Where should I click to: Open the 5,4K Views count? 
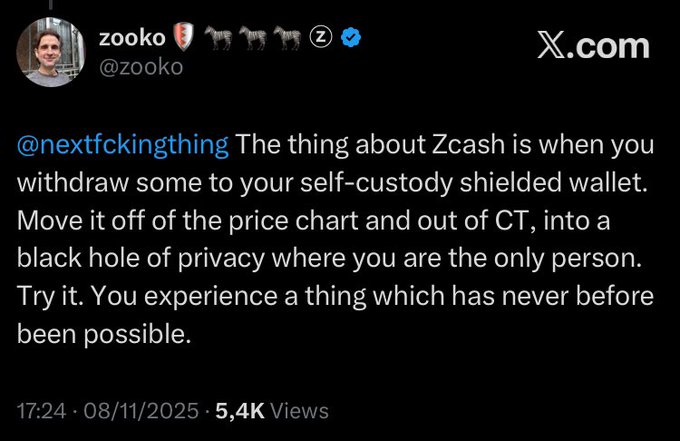coord(266,411)
